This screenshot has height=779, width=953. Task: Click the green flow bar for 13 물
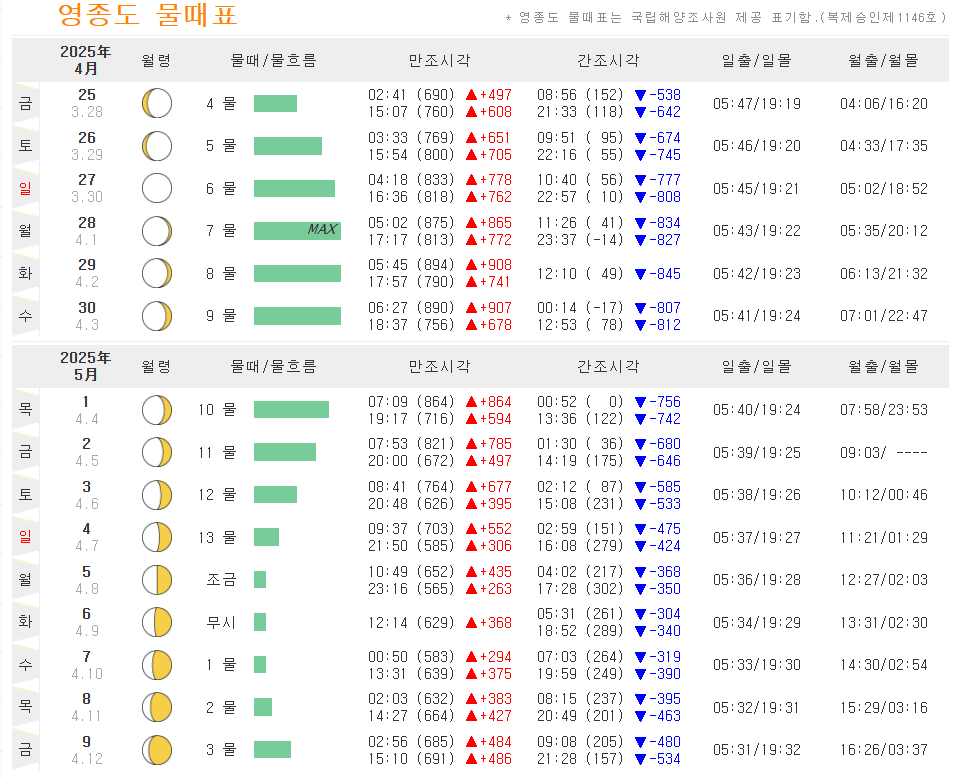point(266,537)
